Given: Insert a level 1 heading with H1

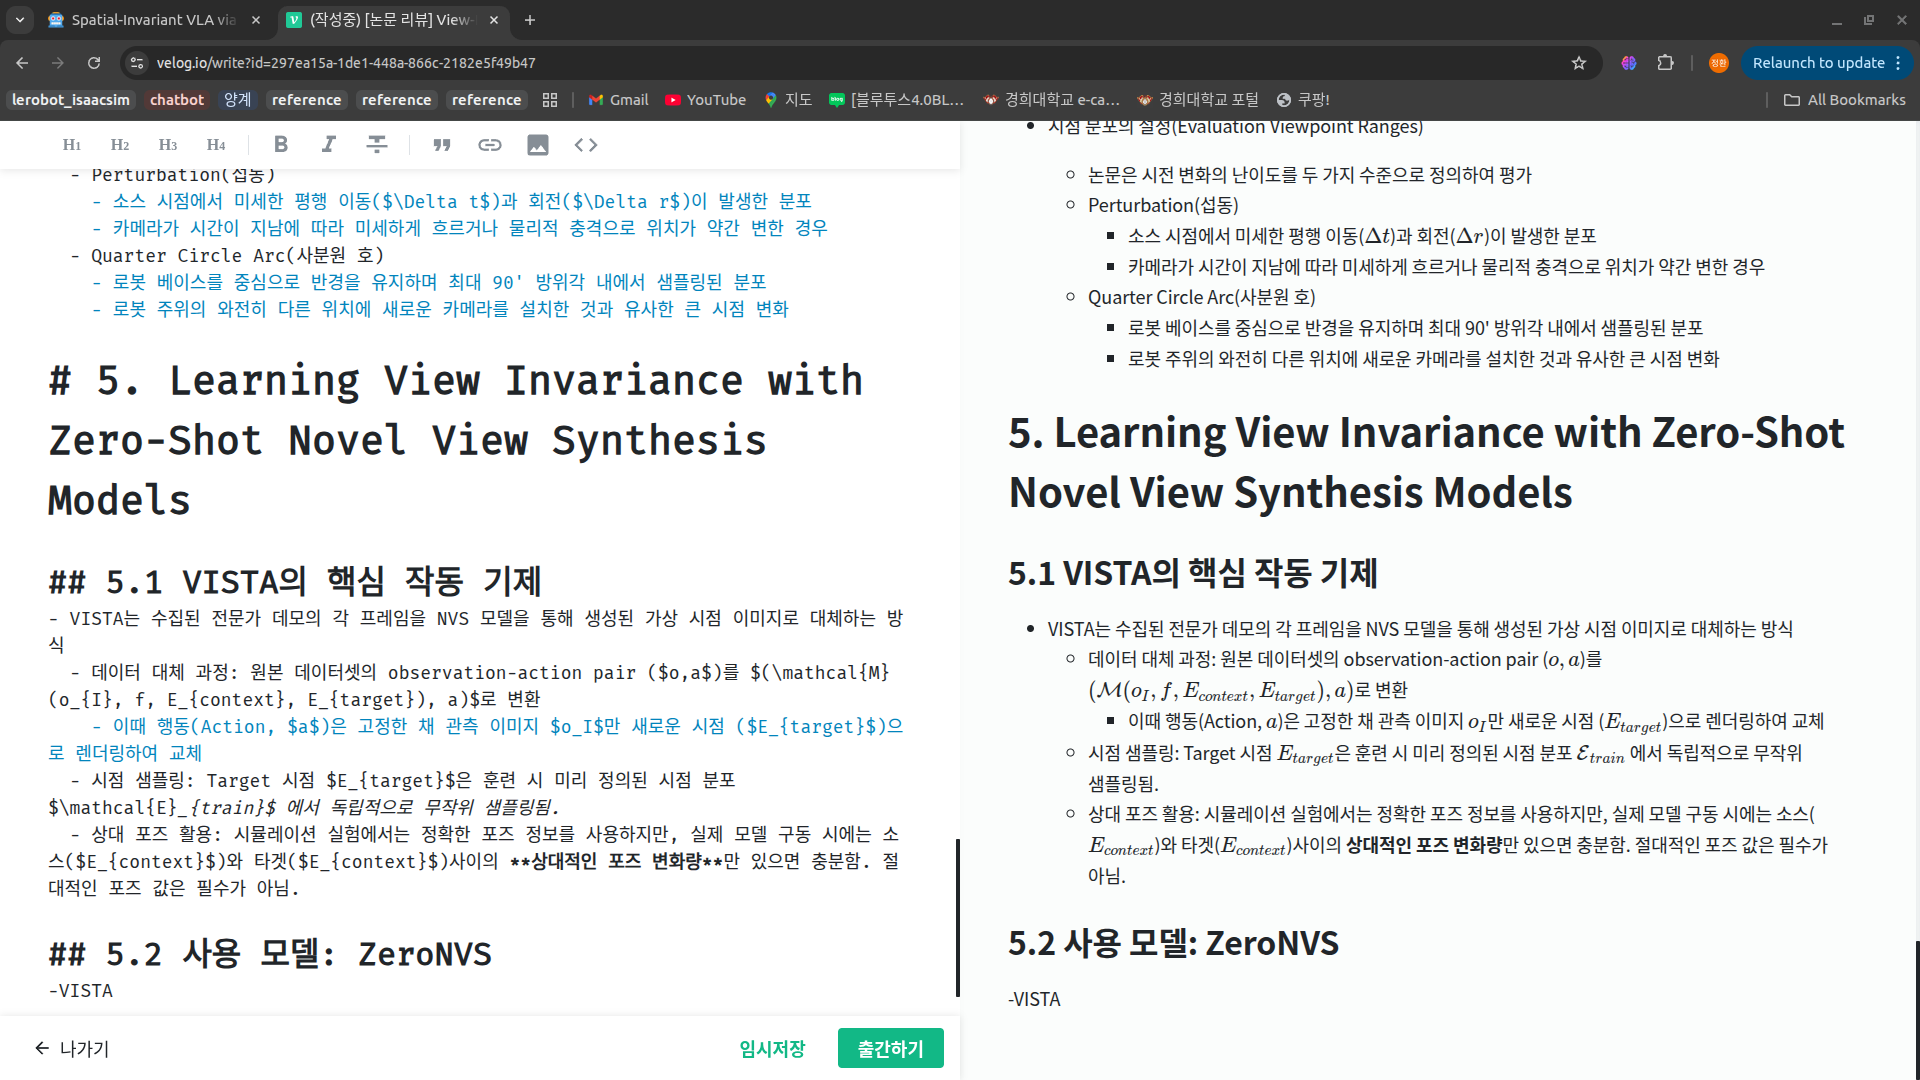Looking at the screenshot, I should (x=72, y=145).
